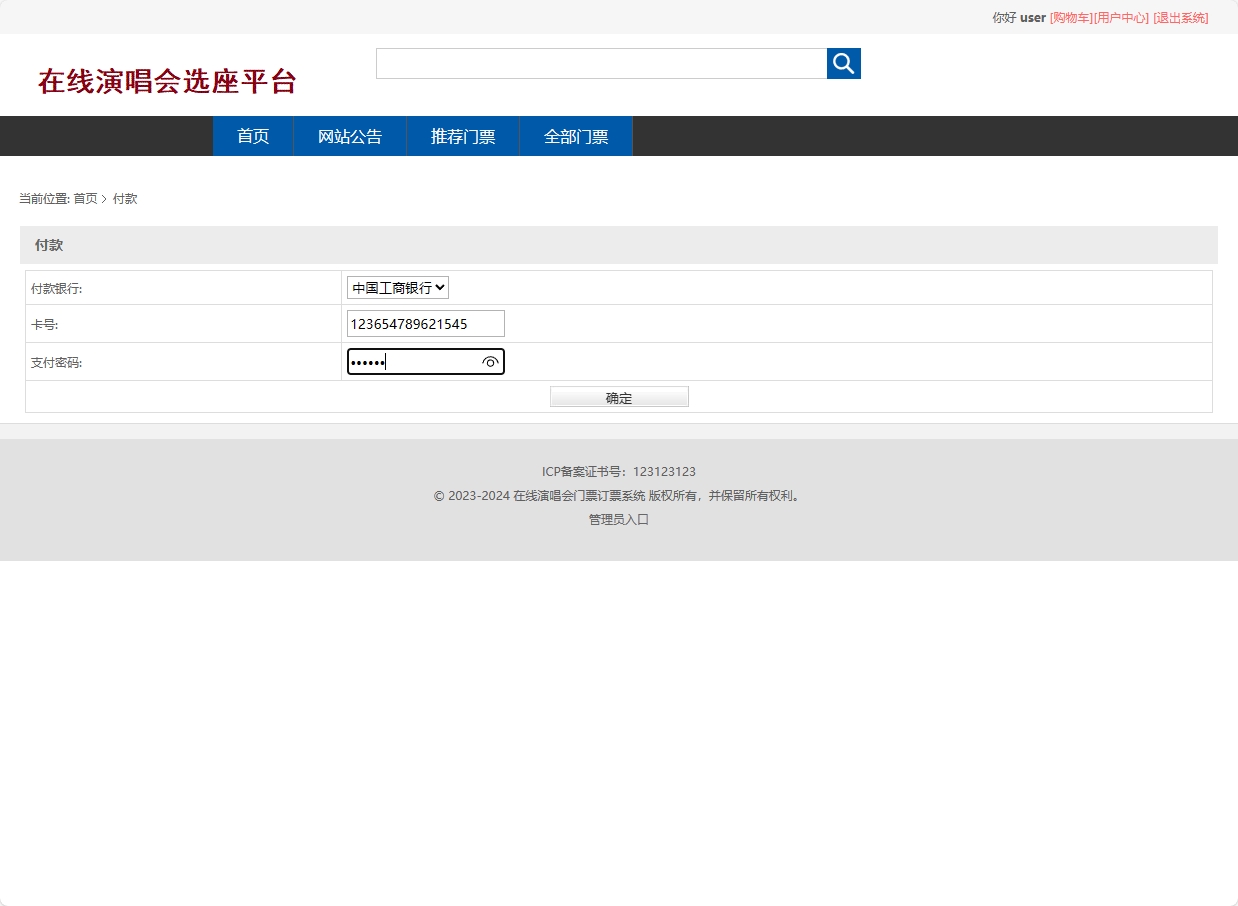This screenshot has height=906, width=1238.
Task: Open the 购物车 shopping cart link
Action: tap(1068, 17)
